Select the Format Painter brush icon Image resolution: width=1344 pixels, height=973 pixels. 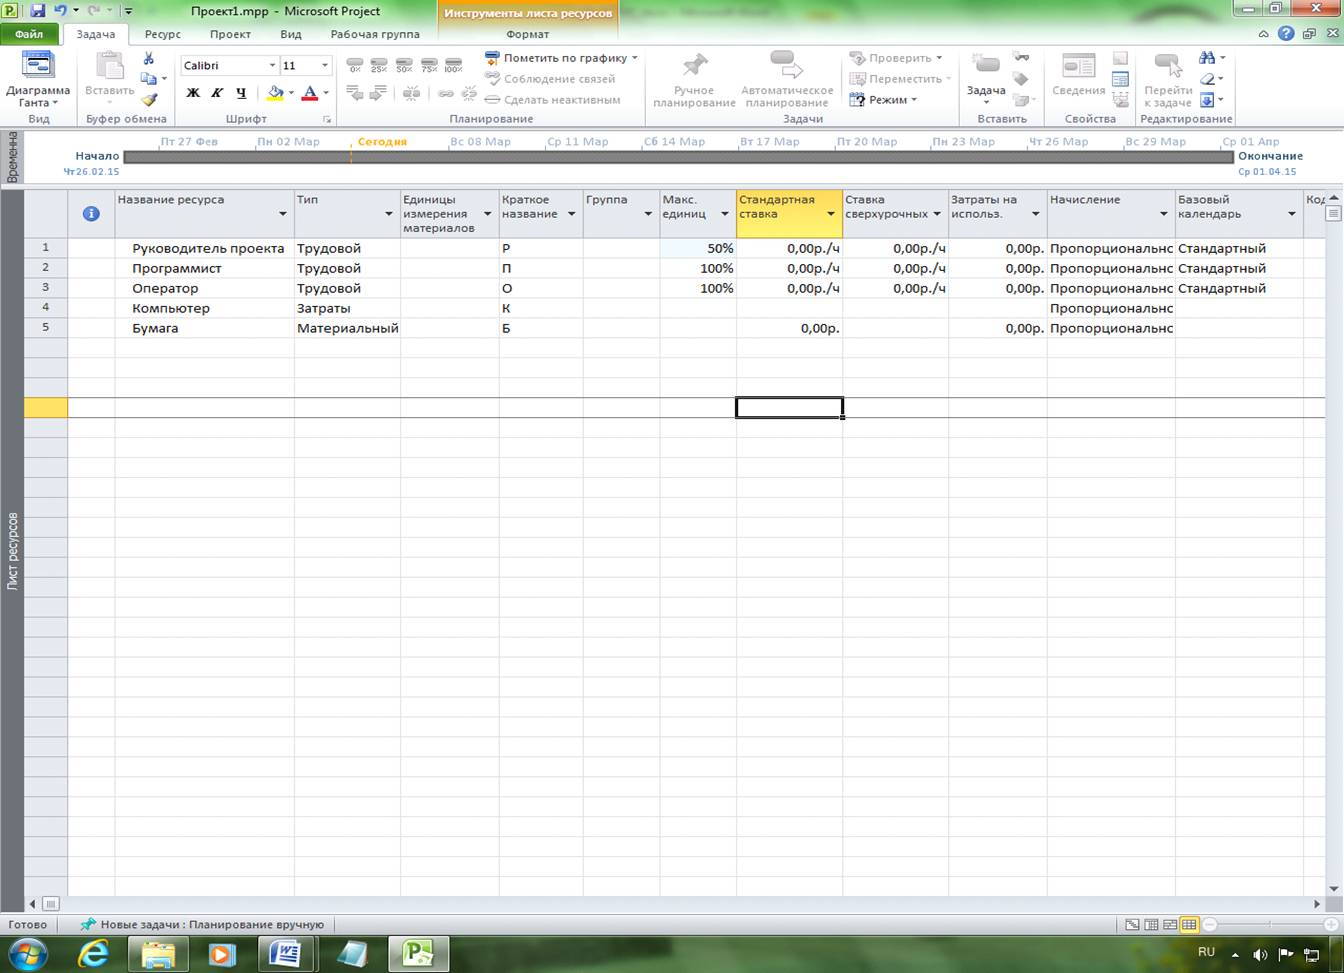click(x=149, y=100)
